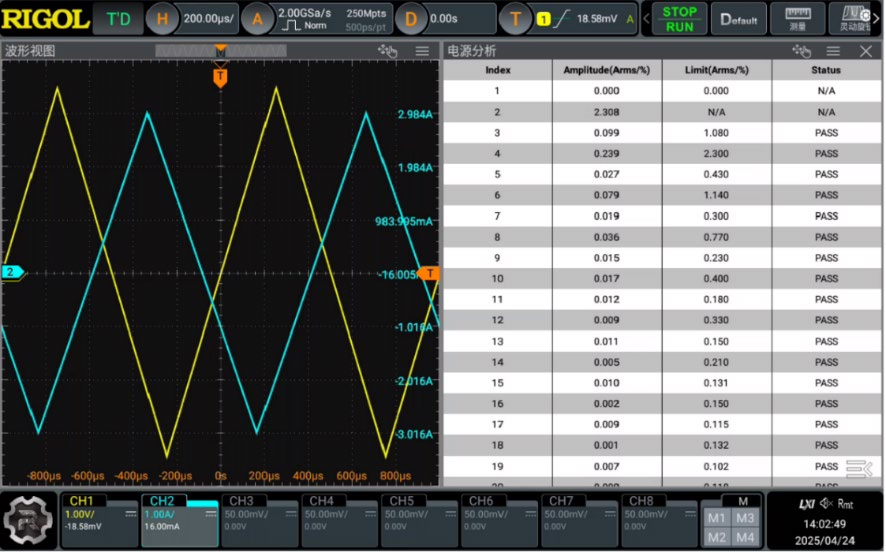Click the rising edge trigger slope icon

tap(561, 19)
